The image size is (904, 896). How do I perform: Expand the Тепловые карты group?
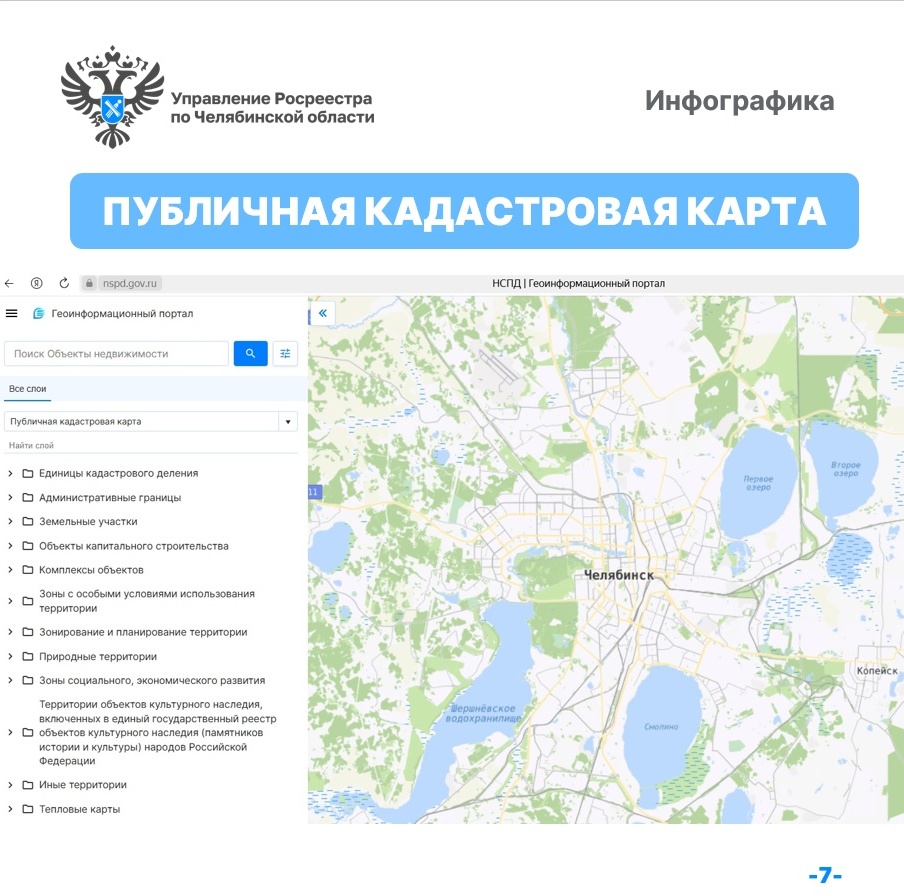coord(10,809)
